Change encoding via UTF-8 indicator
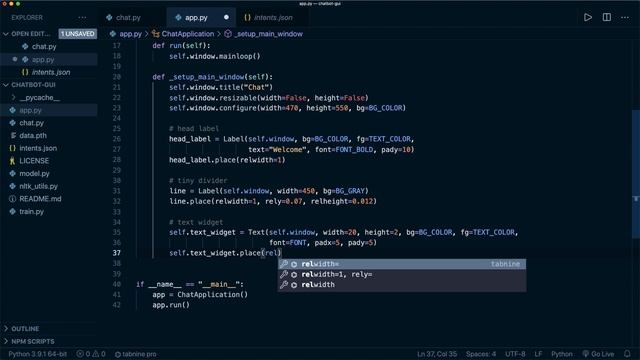 515,354
